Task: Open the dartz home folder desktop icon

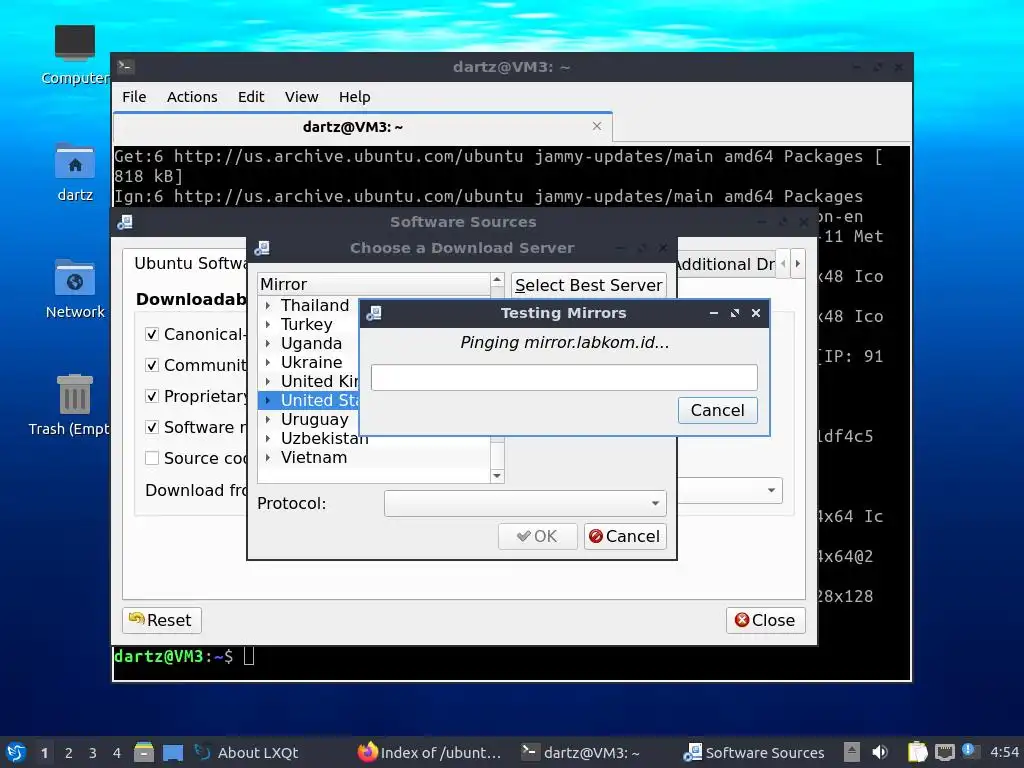Action: (74, 172)
